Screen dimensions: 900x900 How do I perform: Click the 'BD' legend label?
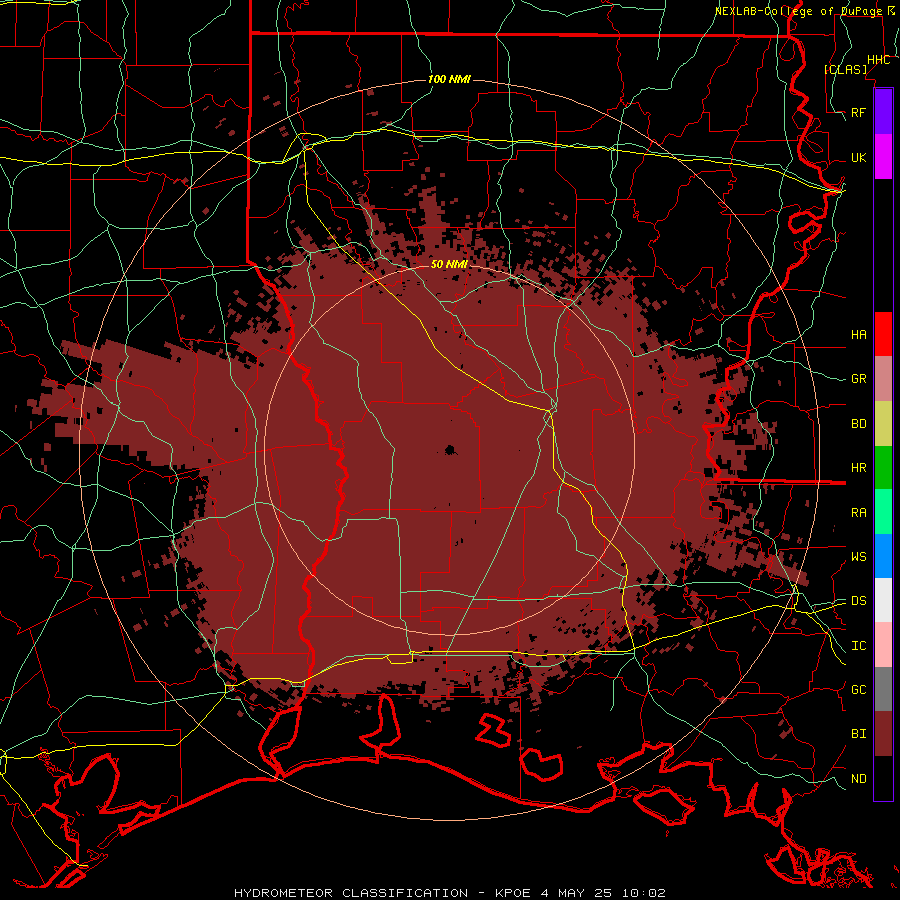coord(858,424)
